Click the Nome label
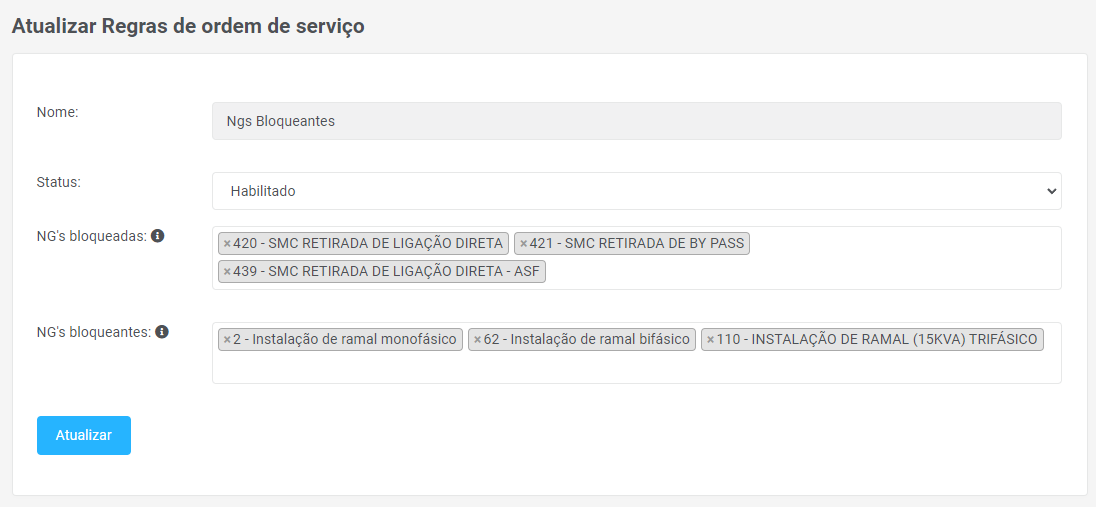The width and height of the screenshot is (1096, 507). pos(57,112)
